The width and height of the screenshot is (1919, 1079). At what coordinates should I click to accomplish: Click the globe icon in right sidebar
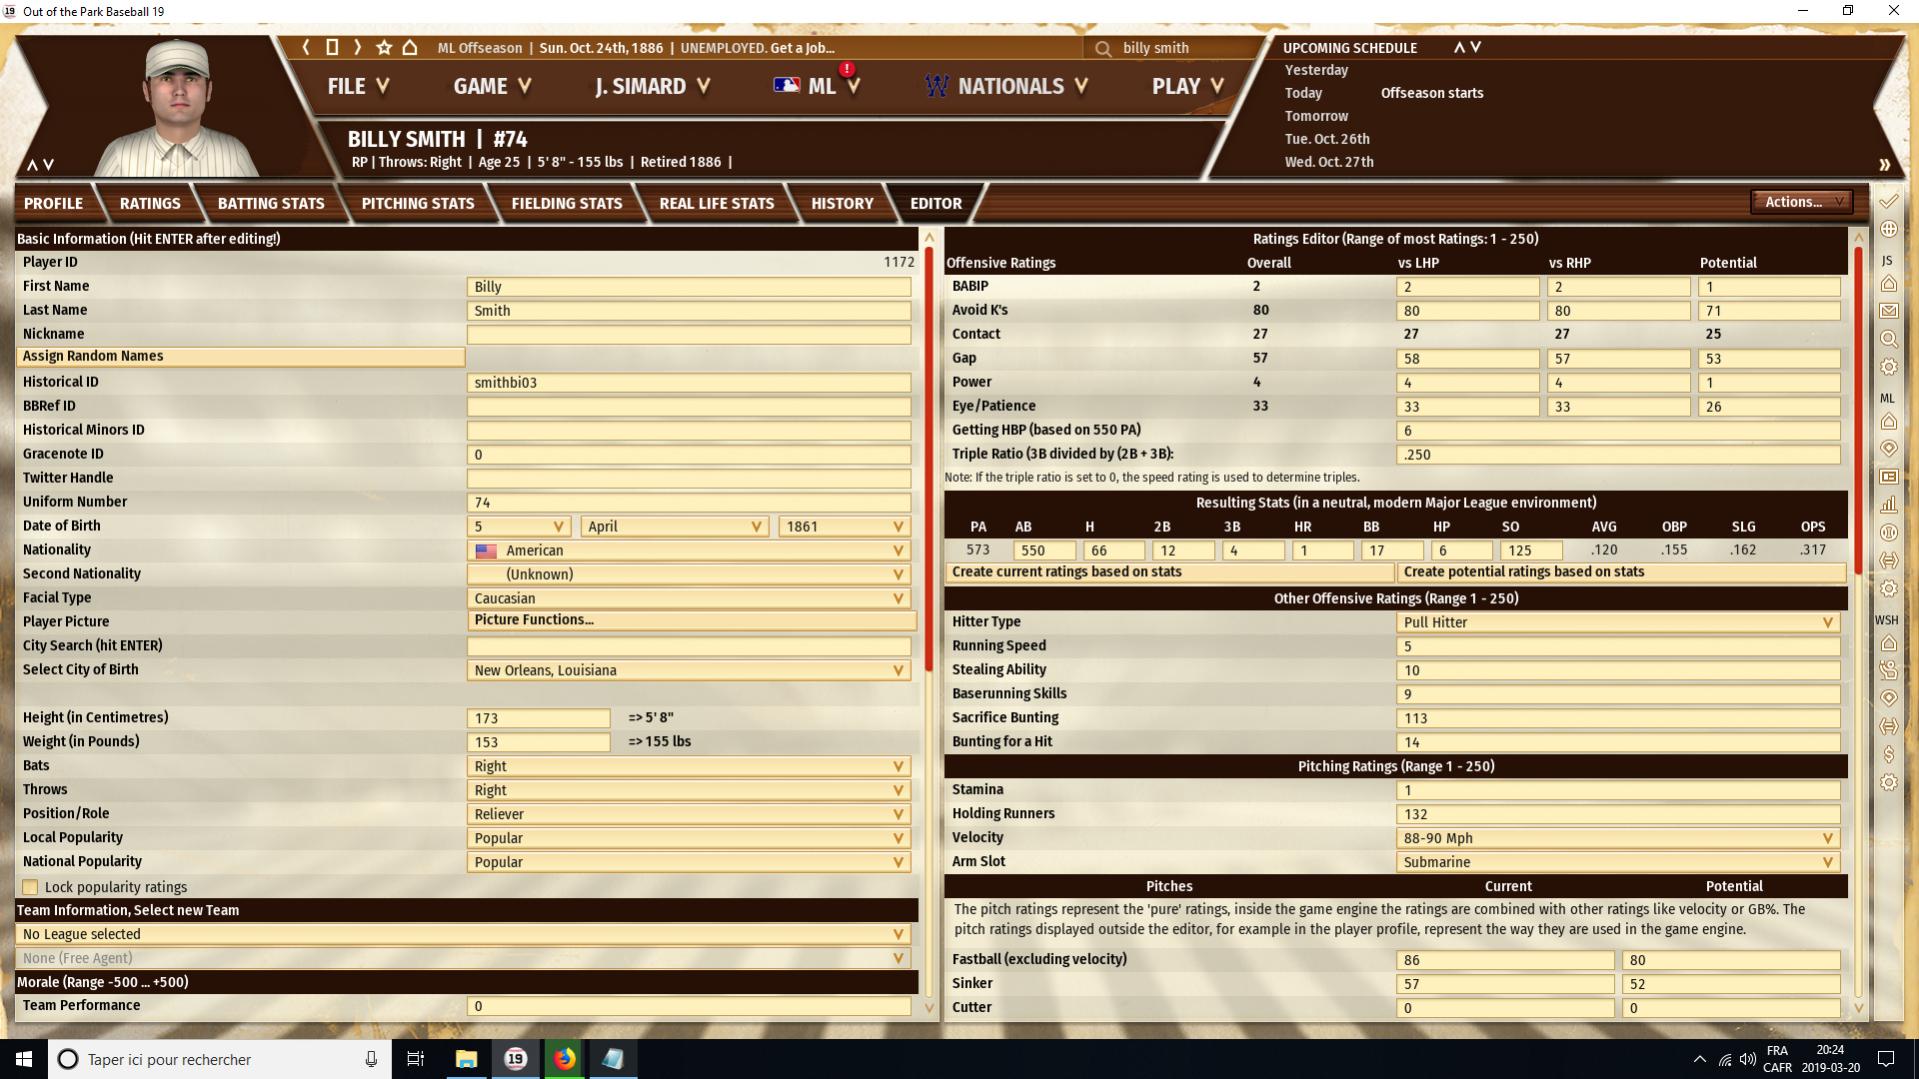(1888, 229)
